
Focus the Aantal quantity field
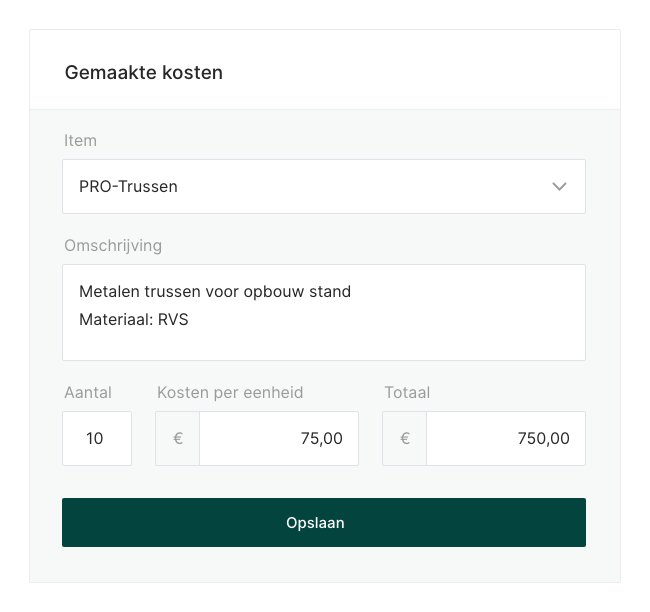97,438
